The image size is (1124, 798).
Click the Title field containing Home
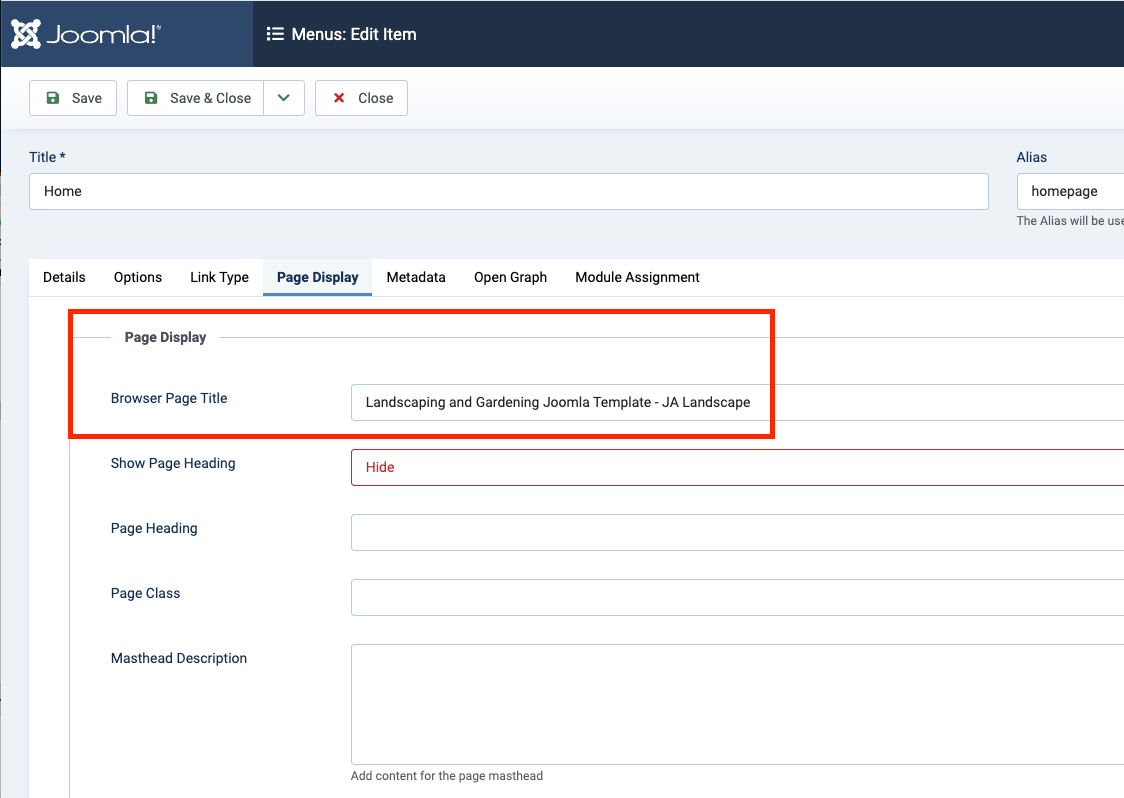(508, 191)
